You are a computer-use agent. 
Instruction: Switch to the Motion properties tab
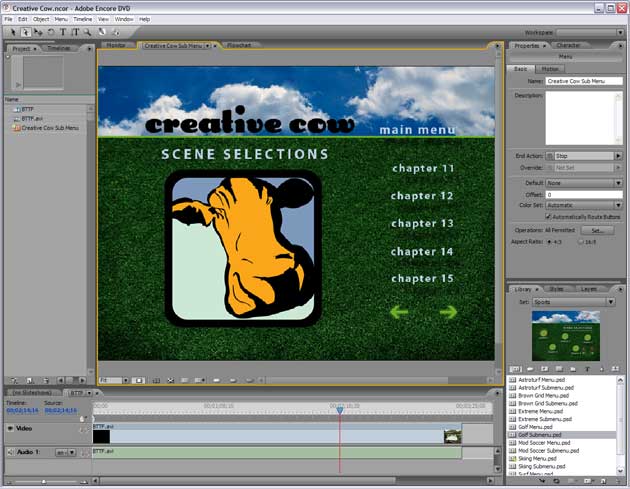pyautogui.click(x=550, y=69)
